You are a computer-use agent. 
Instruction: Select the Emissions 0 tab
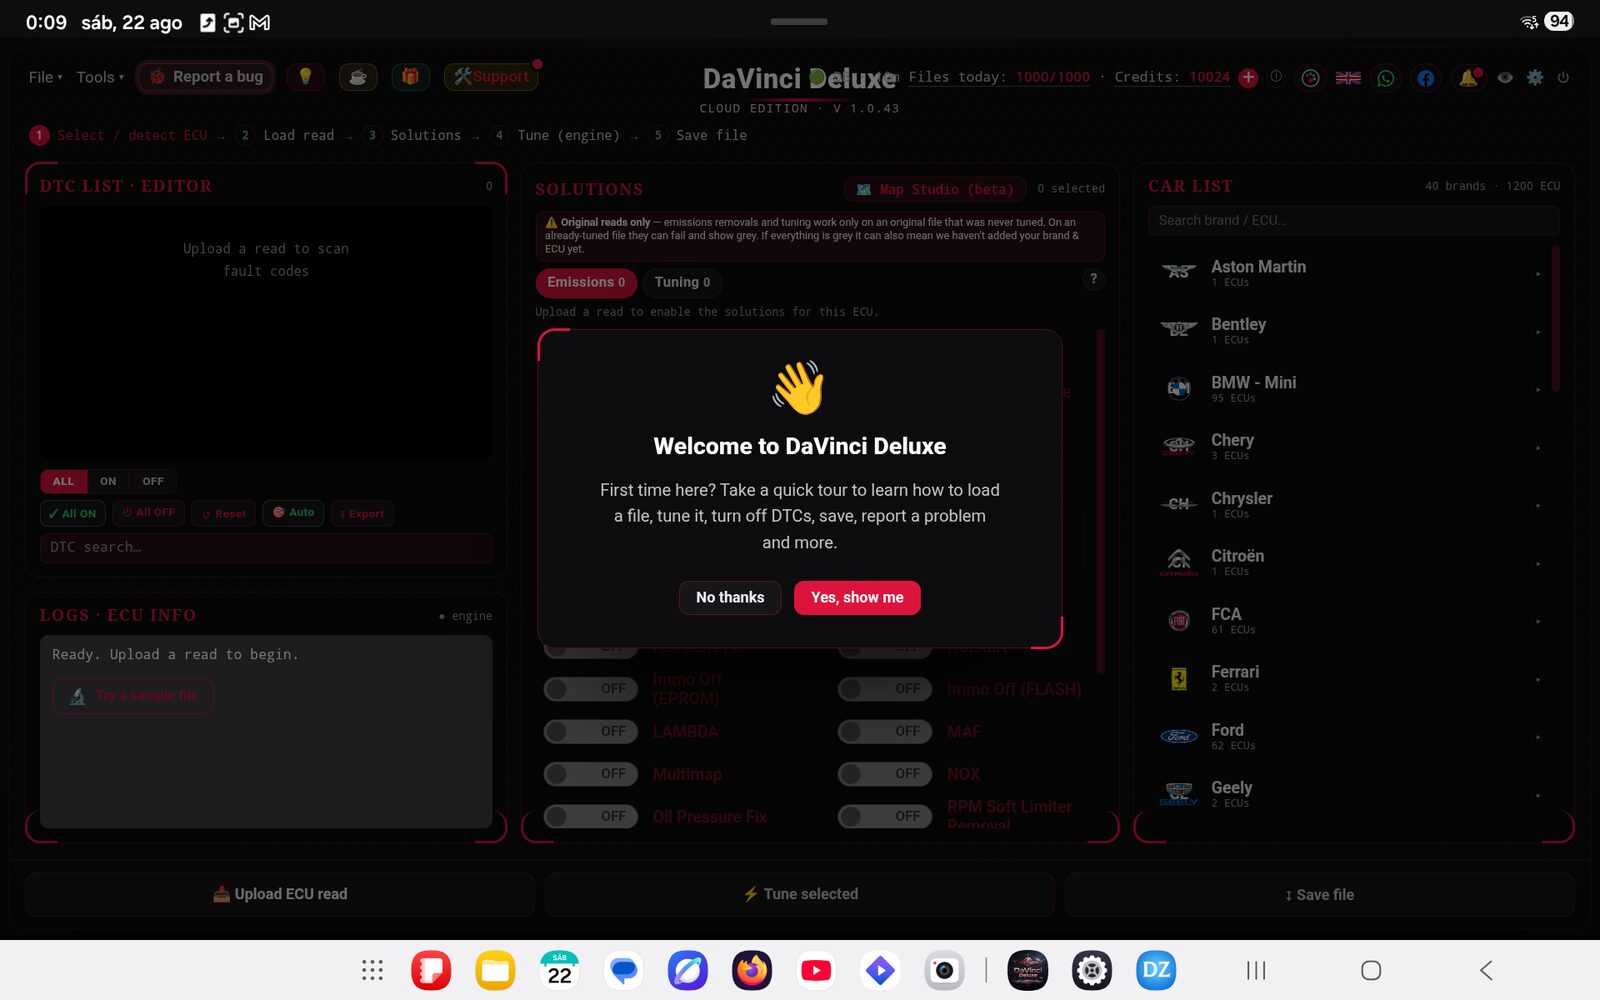(x=586, y=282)
